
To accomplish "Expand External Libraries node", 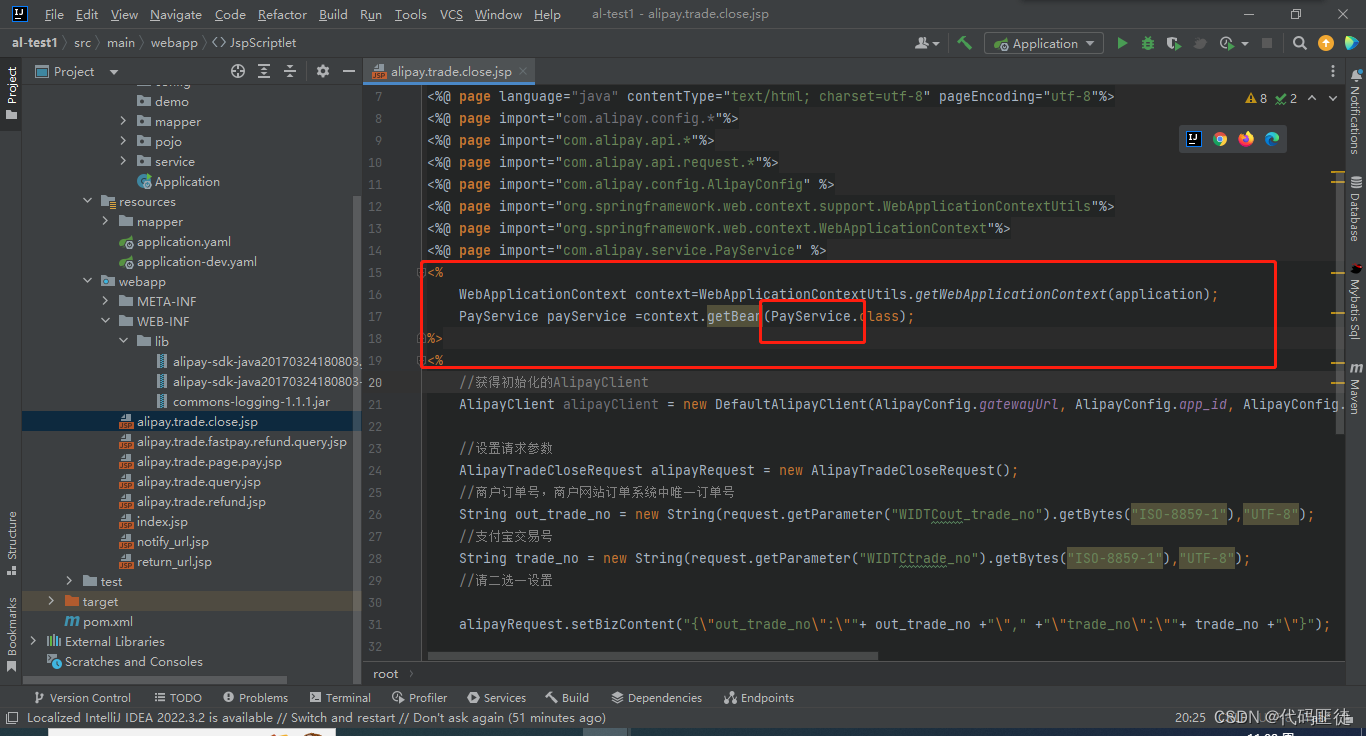I will point(33,641).
